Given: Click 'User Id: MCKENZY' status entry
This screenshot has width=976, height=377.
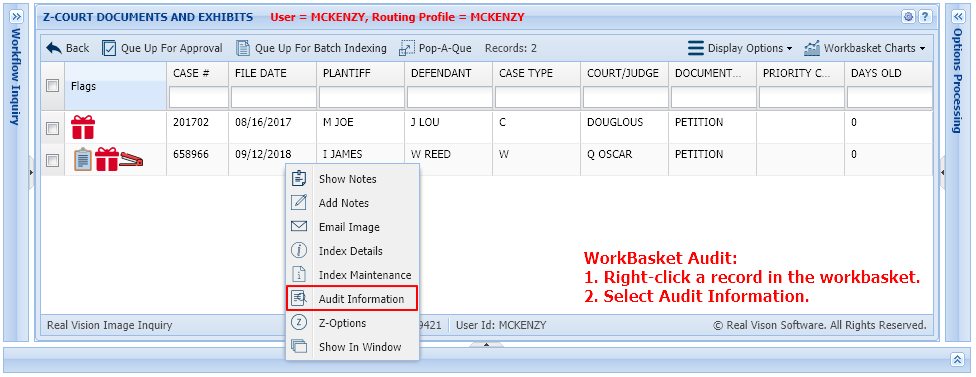Looking at the screenshot, I should 501,325.
